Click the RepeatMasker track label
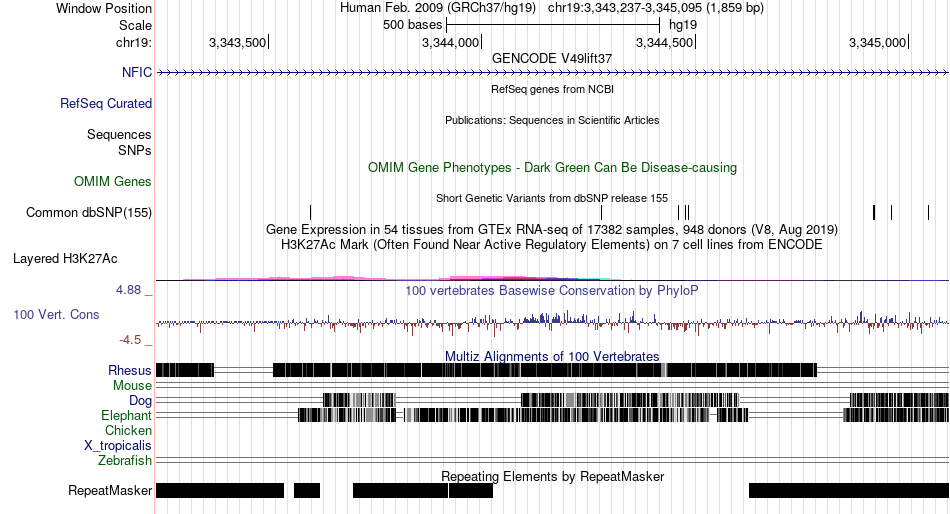This screenshot has height=514, width=950. [x=110, y=490]
